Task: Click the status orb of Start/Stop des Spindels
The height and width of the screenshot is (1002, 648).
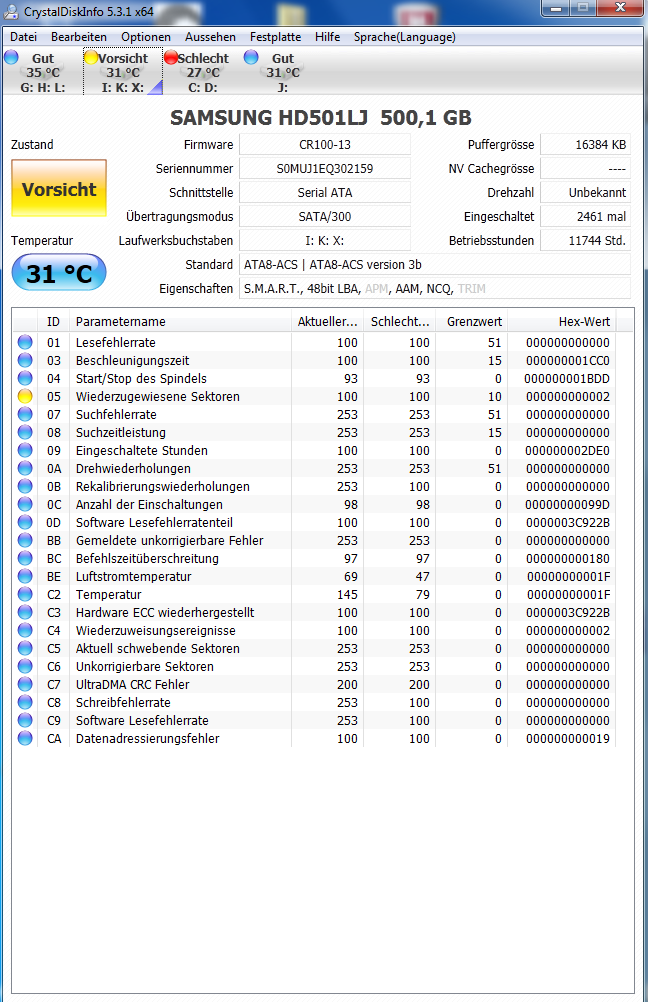Action: [x=25, y=378]
